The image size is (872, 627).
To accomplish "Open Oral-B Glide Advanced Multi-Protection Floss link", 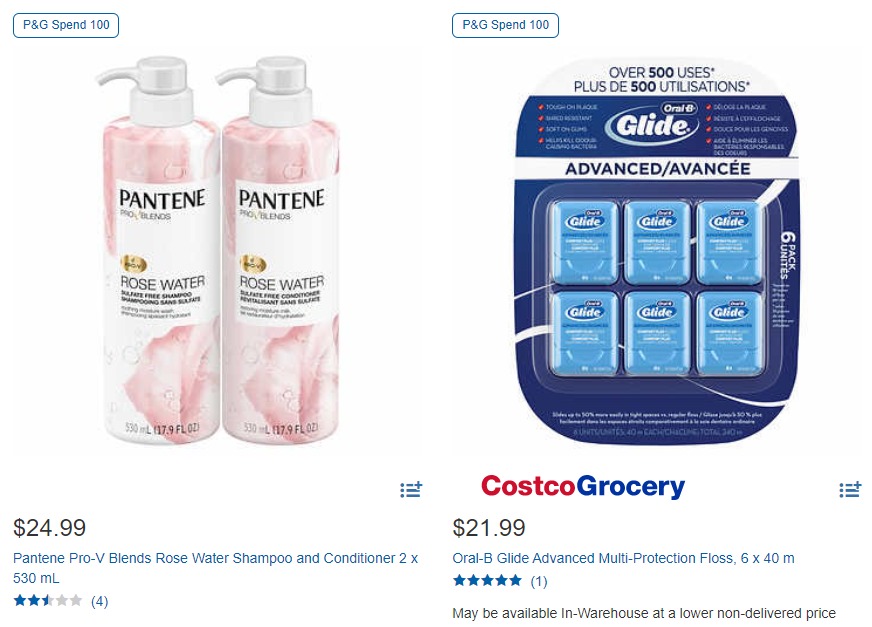I will point(623,558).
